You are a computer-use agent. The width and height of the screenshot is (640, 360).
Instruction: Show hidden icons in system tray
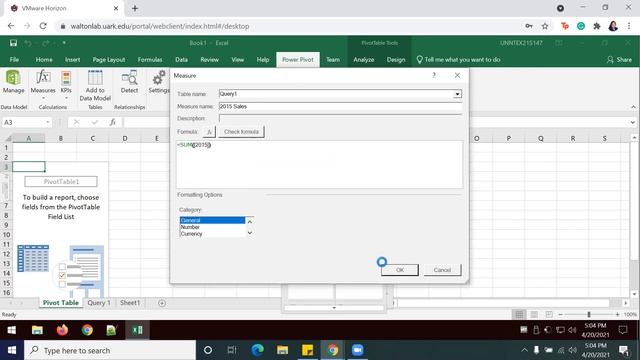[x=524, y=350]
